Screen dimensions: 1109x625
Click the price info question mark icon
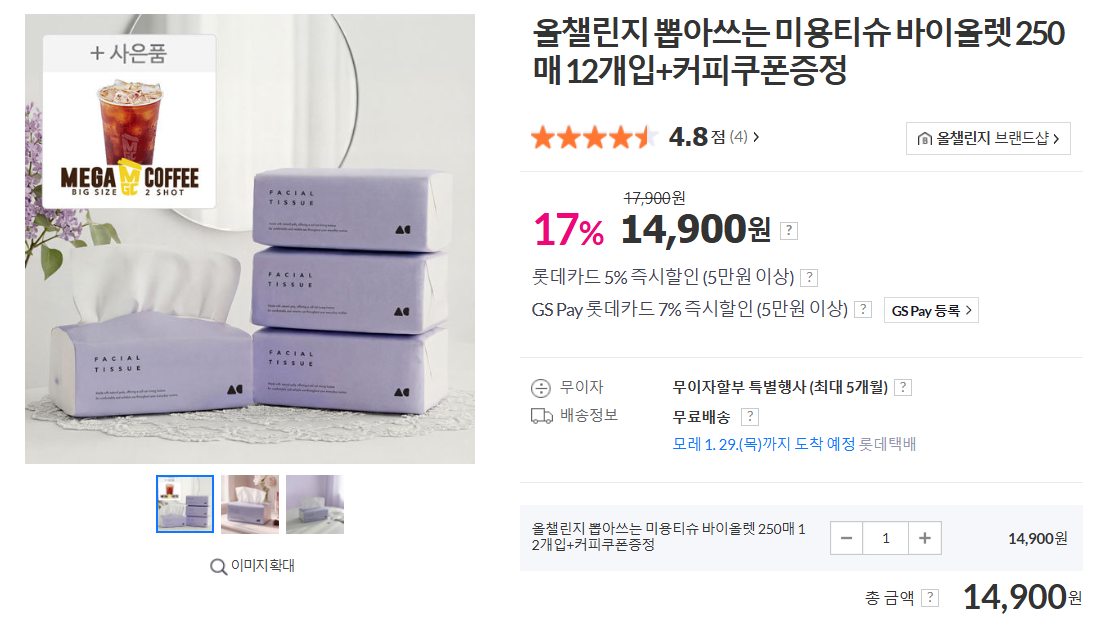click(789, 231)
